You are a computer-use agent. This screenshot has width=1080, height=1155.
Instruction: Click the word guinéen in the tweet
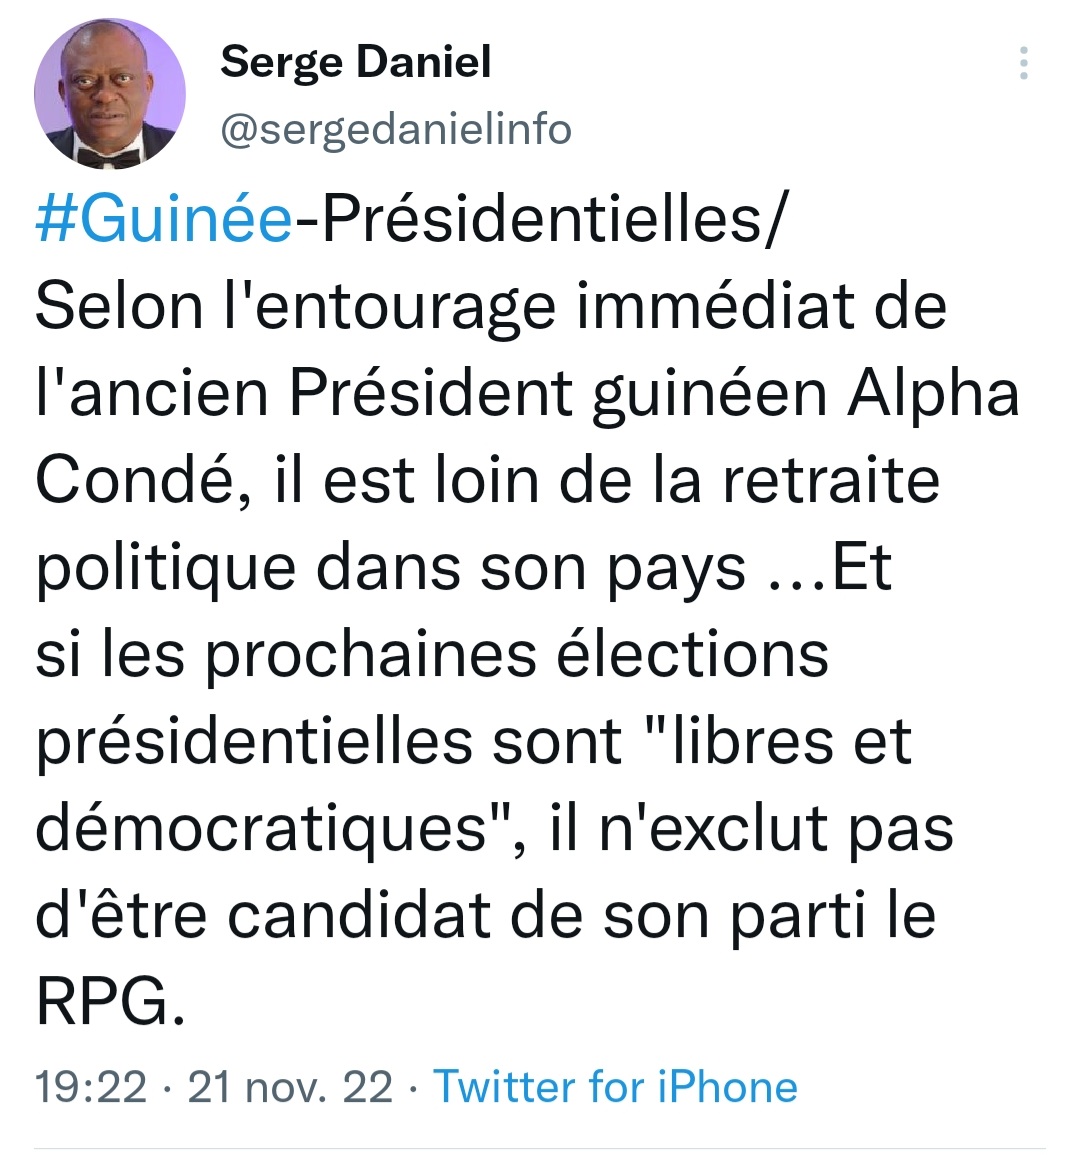coord(710,394)
